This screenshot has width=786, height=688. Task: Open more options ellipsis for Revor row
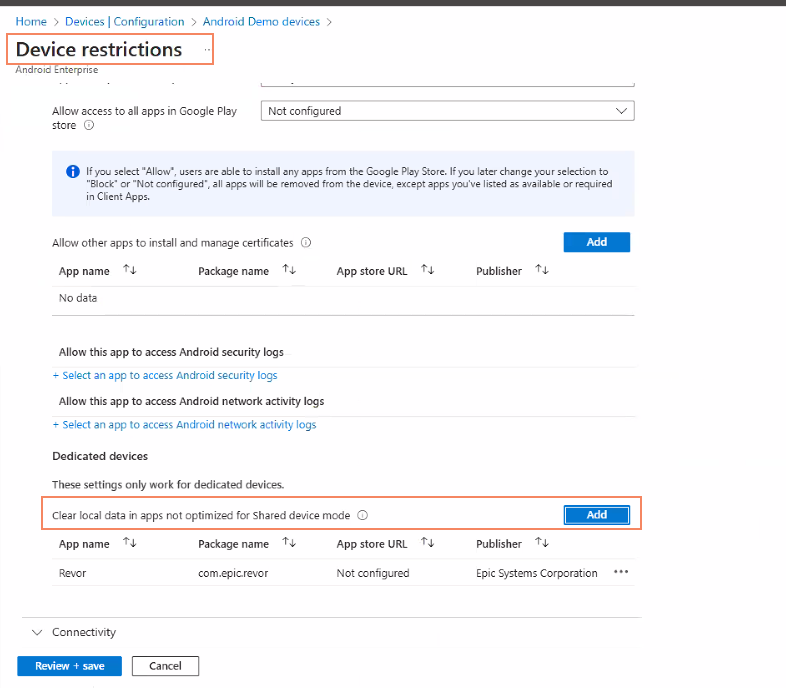pos(621,573)
